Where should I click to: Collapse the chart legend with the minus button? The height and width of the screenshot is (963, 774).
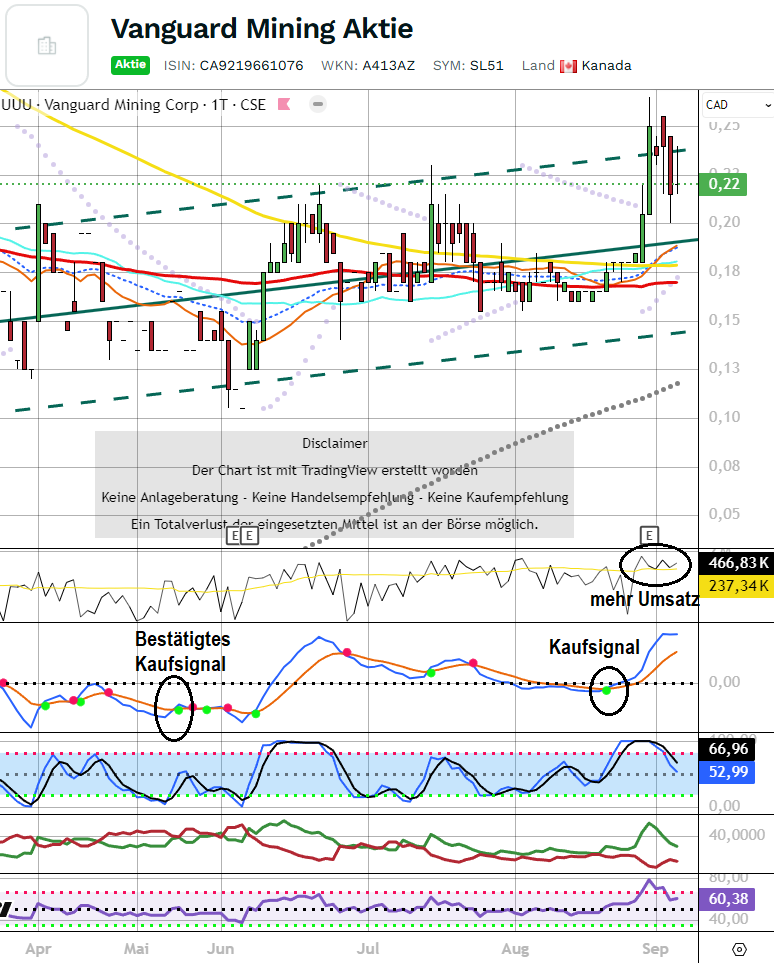pos(318,104)
